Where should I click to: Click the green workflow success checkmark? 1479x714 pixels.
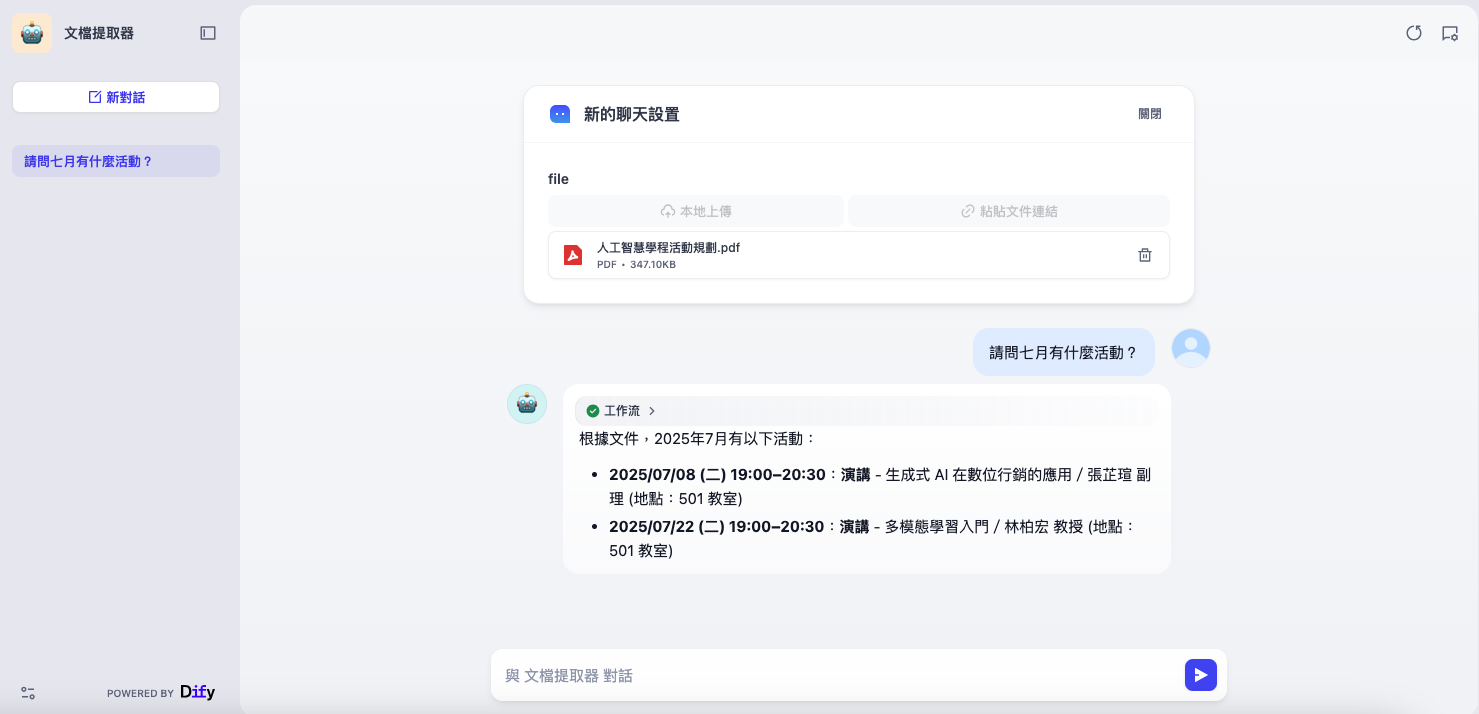point(593,411)
